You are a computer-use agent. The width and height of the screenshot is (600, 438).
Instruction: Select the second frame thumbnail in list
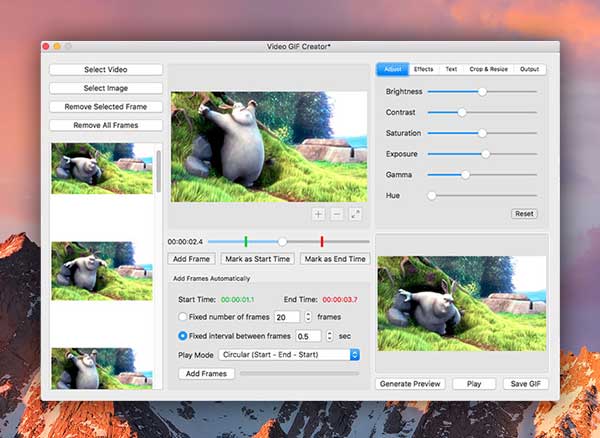(x=102, y=271)
